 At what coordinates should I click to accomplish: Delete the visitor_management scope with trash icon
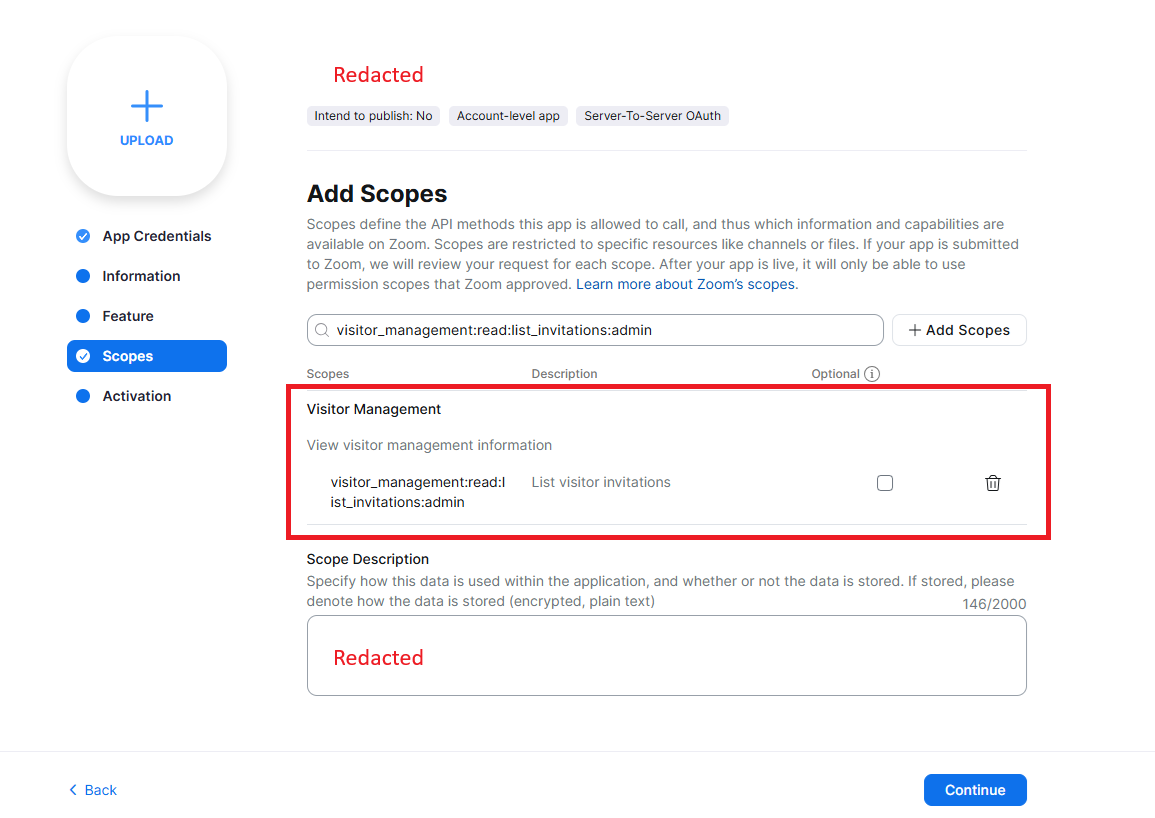[993, 483]
